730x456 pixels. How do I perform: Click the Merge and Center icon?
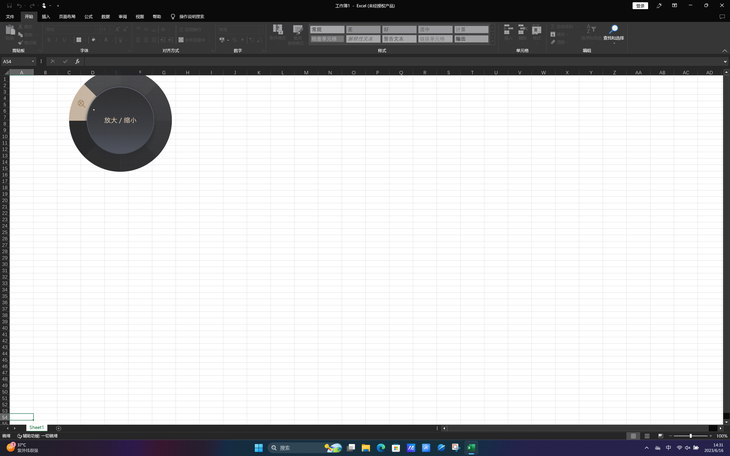pos(181,40)
